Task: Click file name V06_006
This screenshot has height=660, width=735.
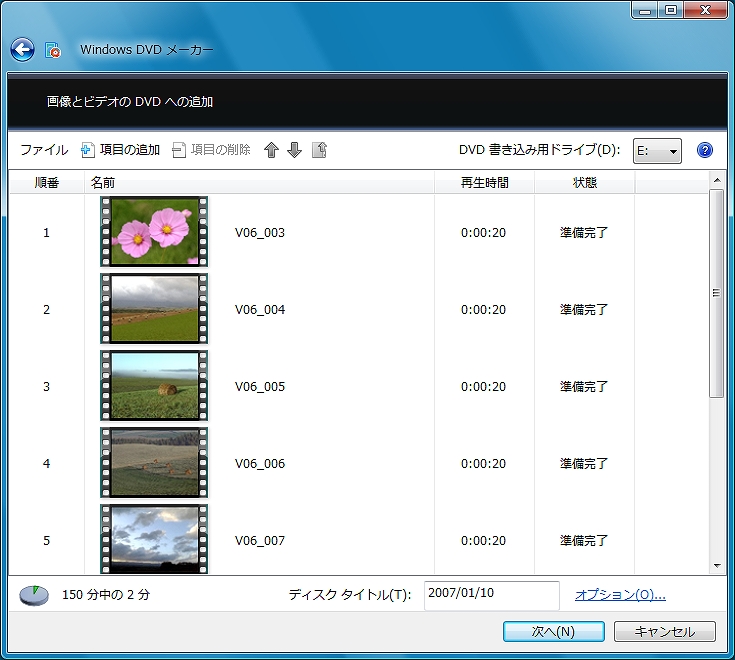Action: 260,463
